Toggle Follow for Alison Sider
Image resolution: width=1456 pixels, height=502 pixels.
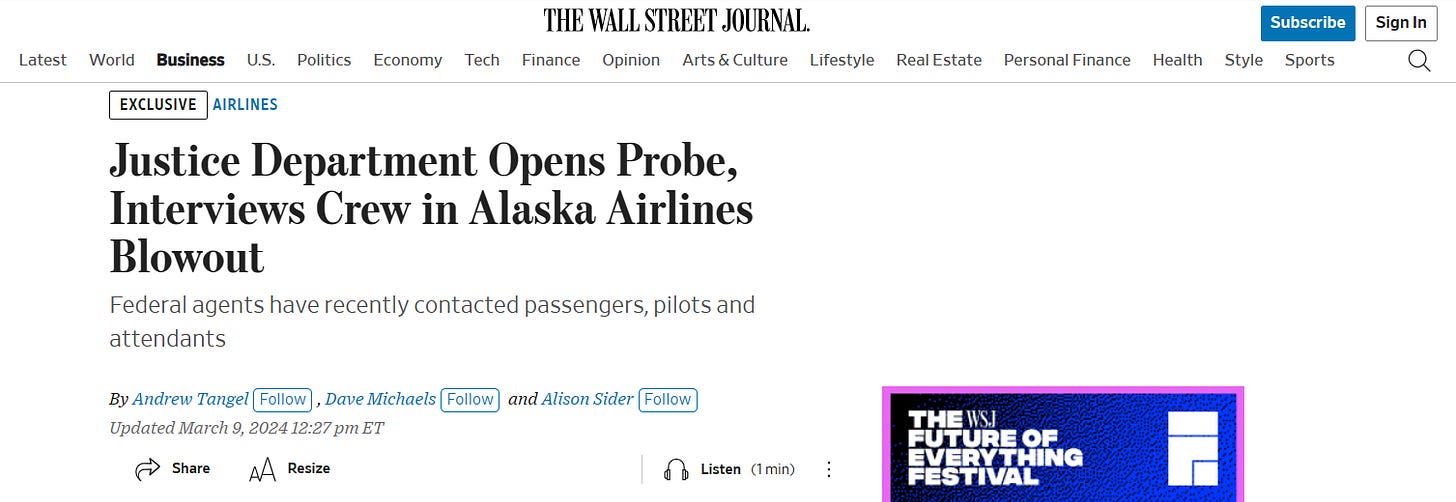(x=668, y=399)
